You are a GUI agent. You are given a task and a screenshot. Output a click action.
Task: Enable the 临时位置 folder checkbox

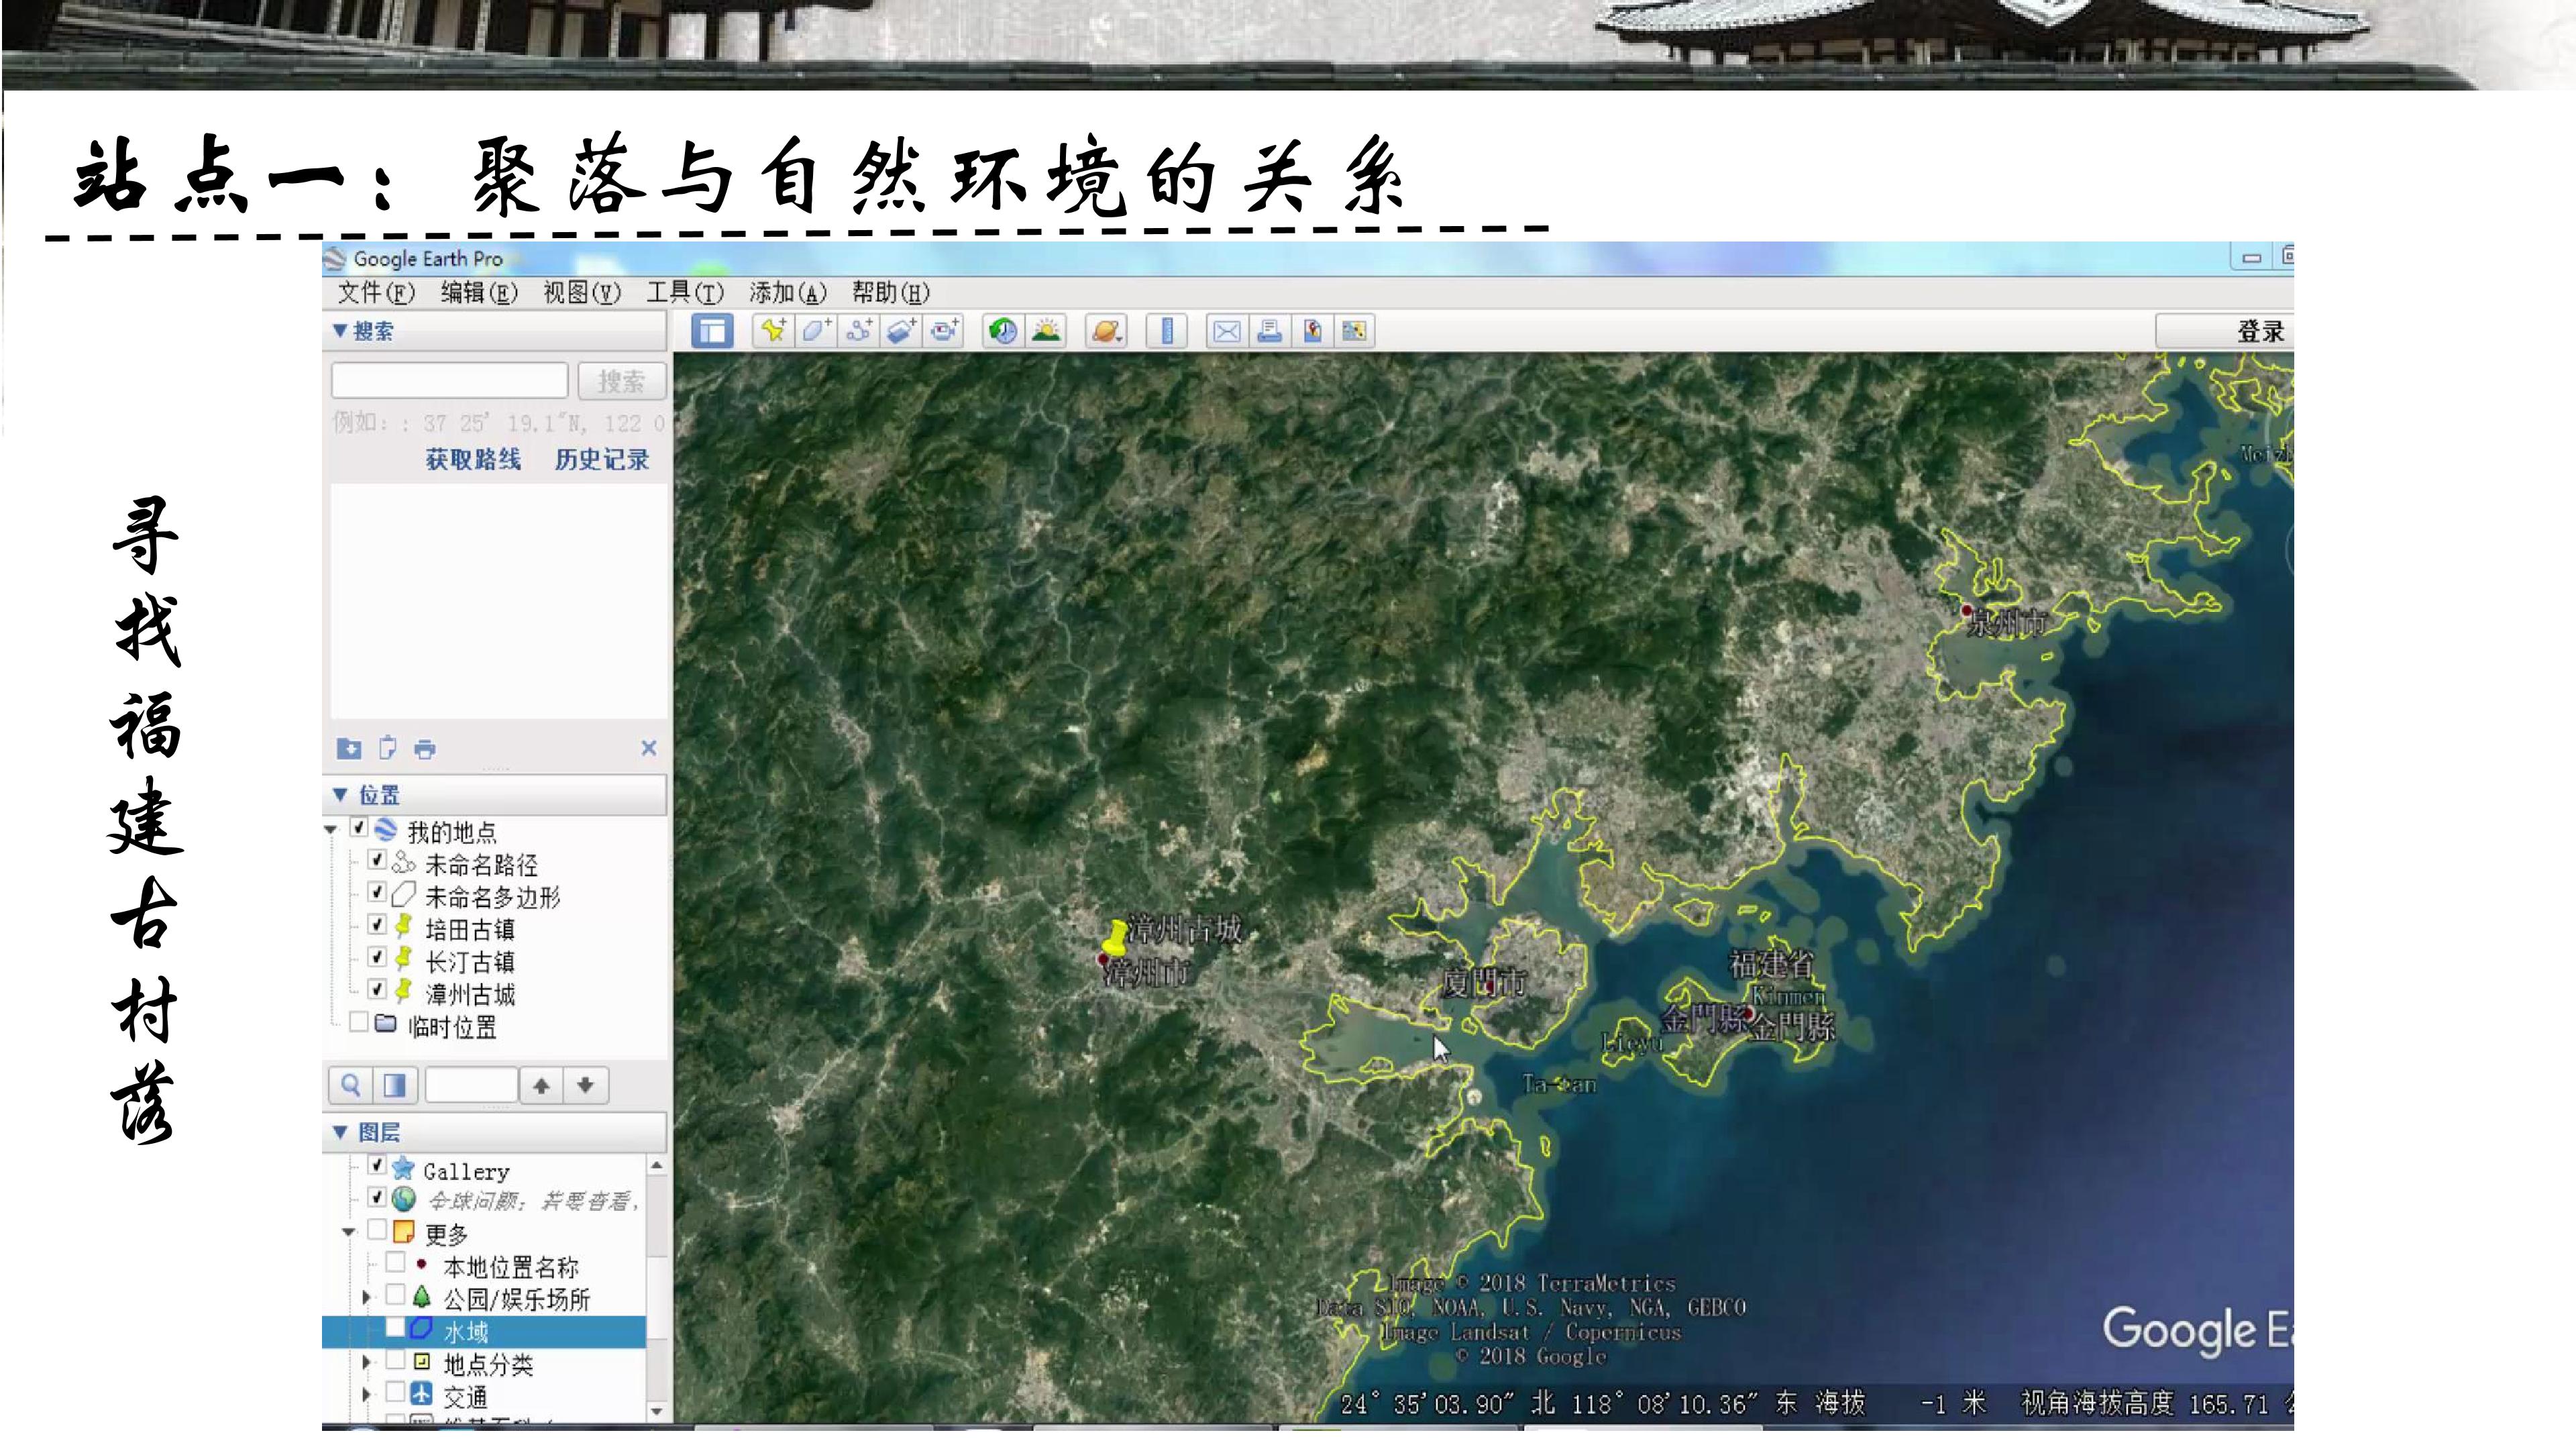pos(358,1022)
